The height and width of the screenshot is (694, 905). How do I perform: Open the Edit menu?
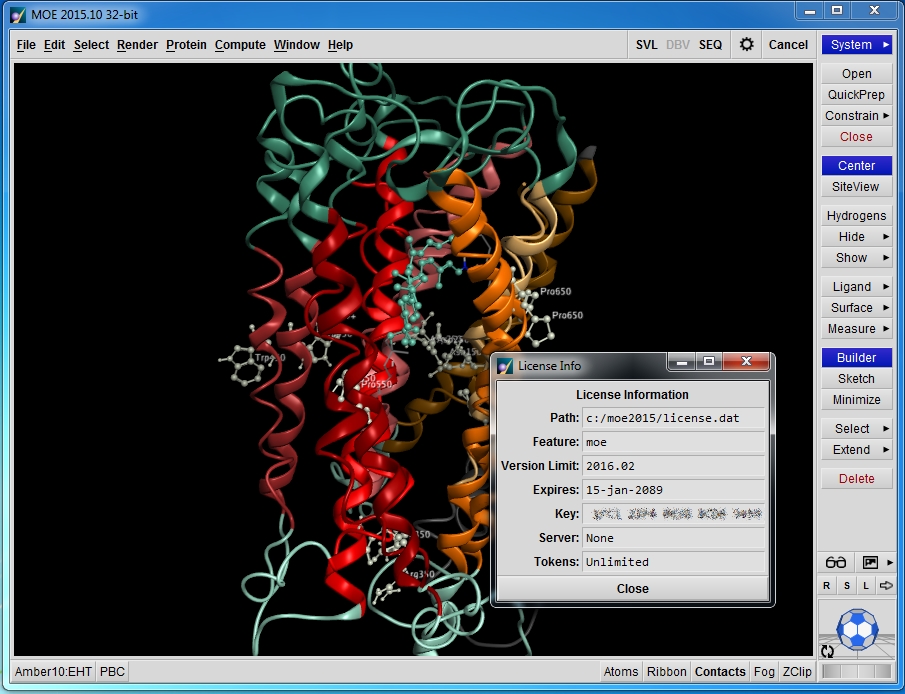[54, 44]
